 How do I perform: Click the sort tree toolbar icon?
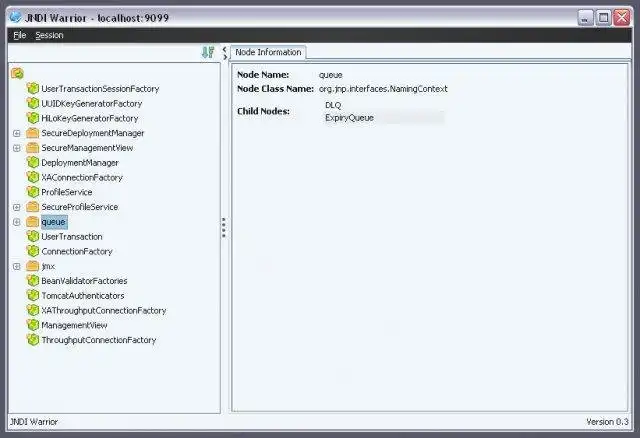point(208,52)
